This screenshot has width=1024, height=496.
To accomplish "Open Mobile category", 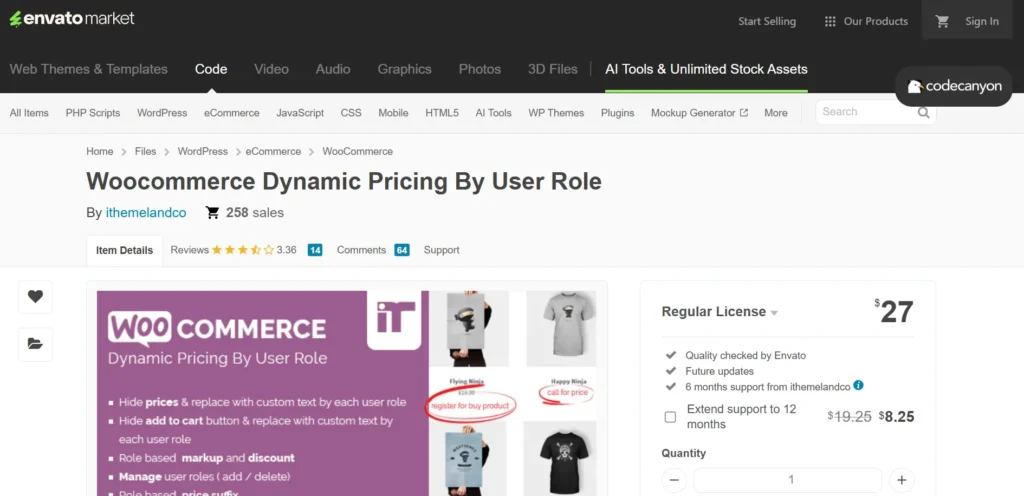I will (393, 113).
